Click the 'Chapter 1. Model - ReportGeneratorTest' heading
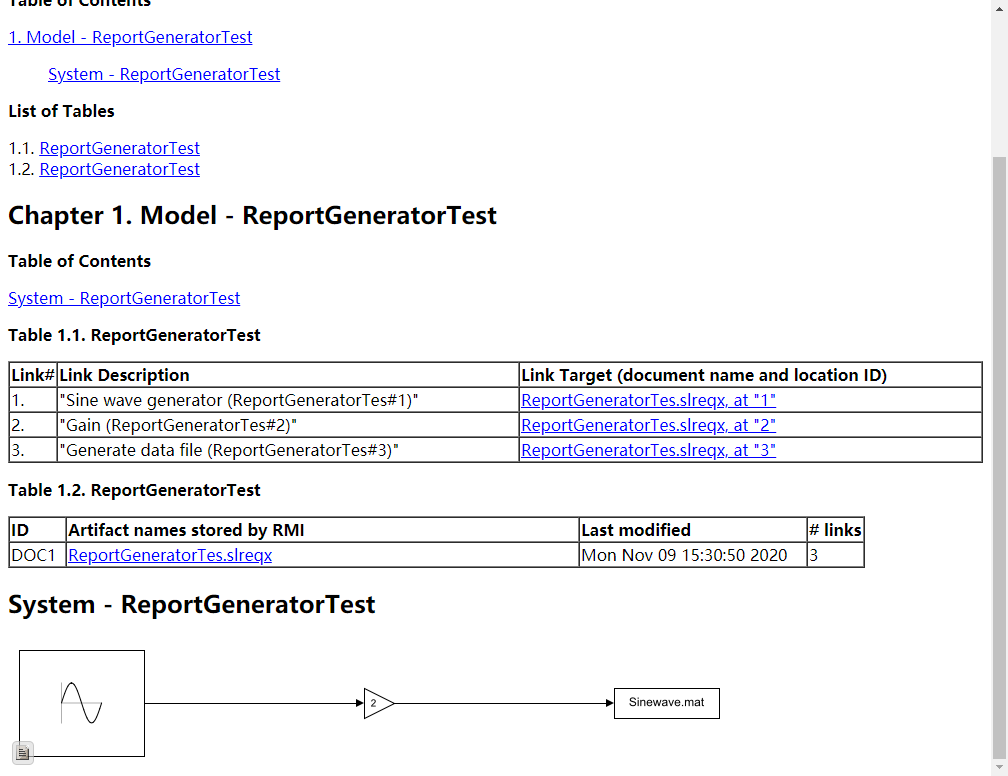Viewport: 1008px width, 776px height. (x=252, y=215)
